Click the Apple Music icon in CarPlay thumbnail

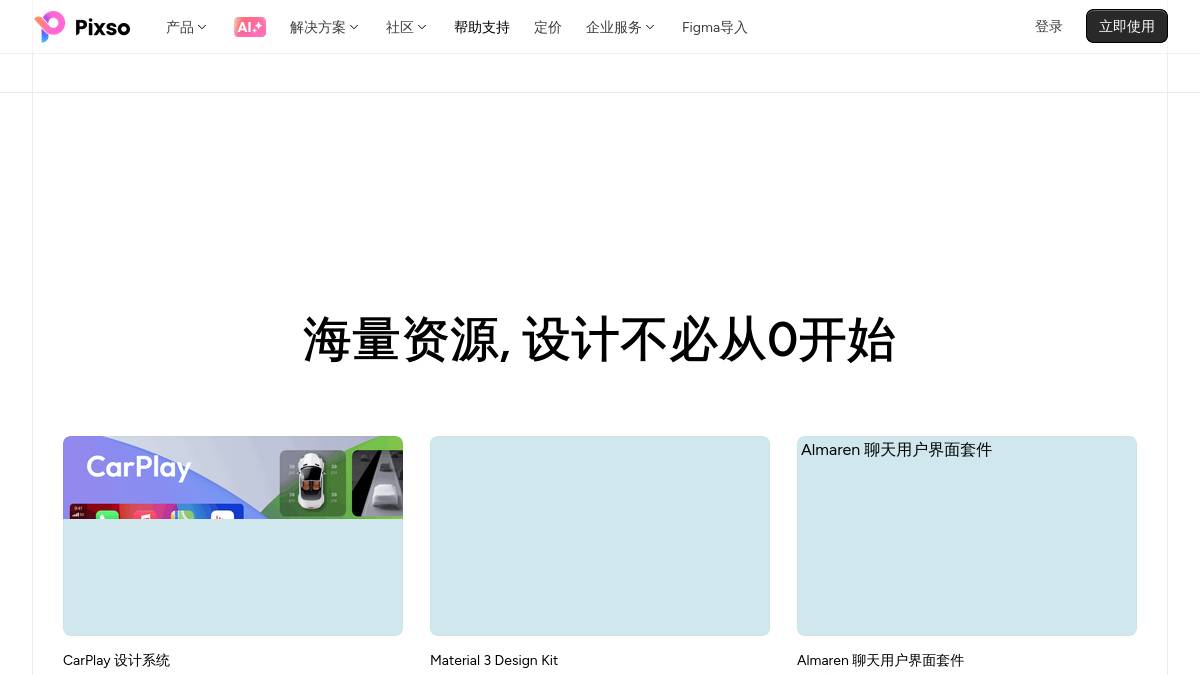[x=146, y=514]
